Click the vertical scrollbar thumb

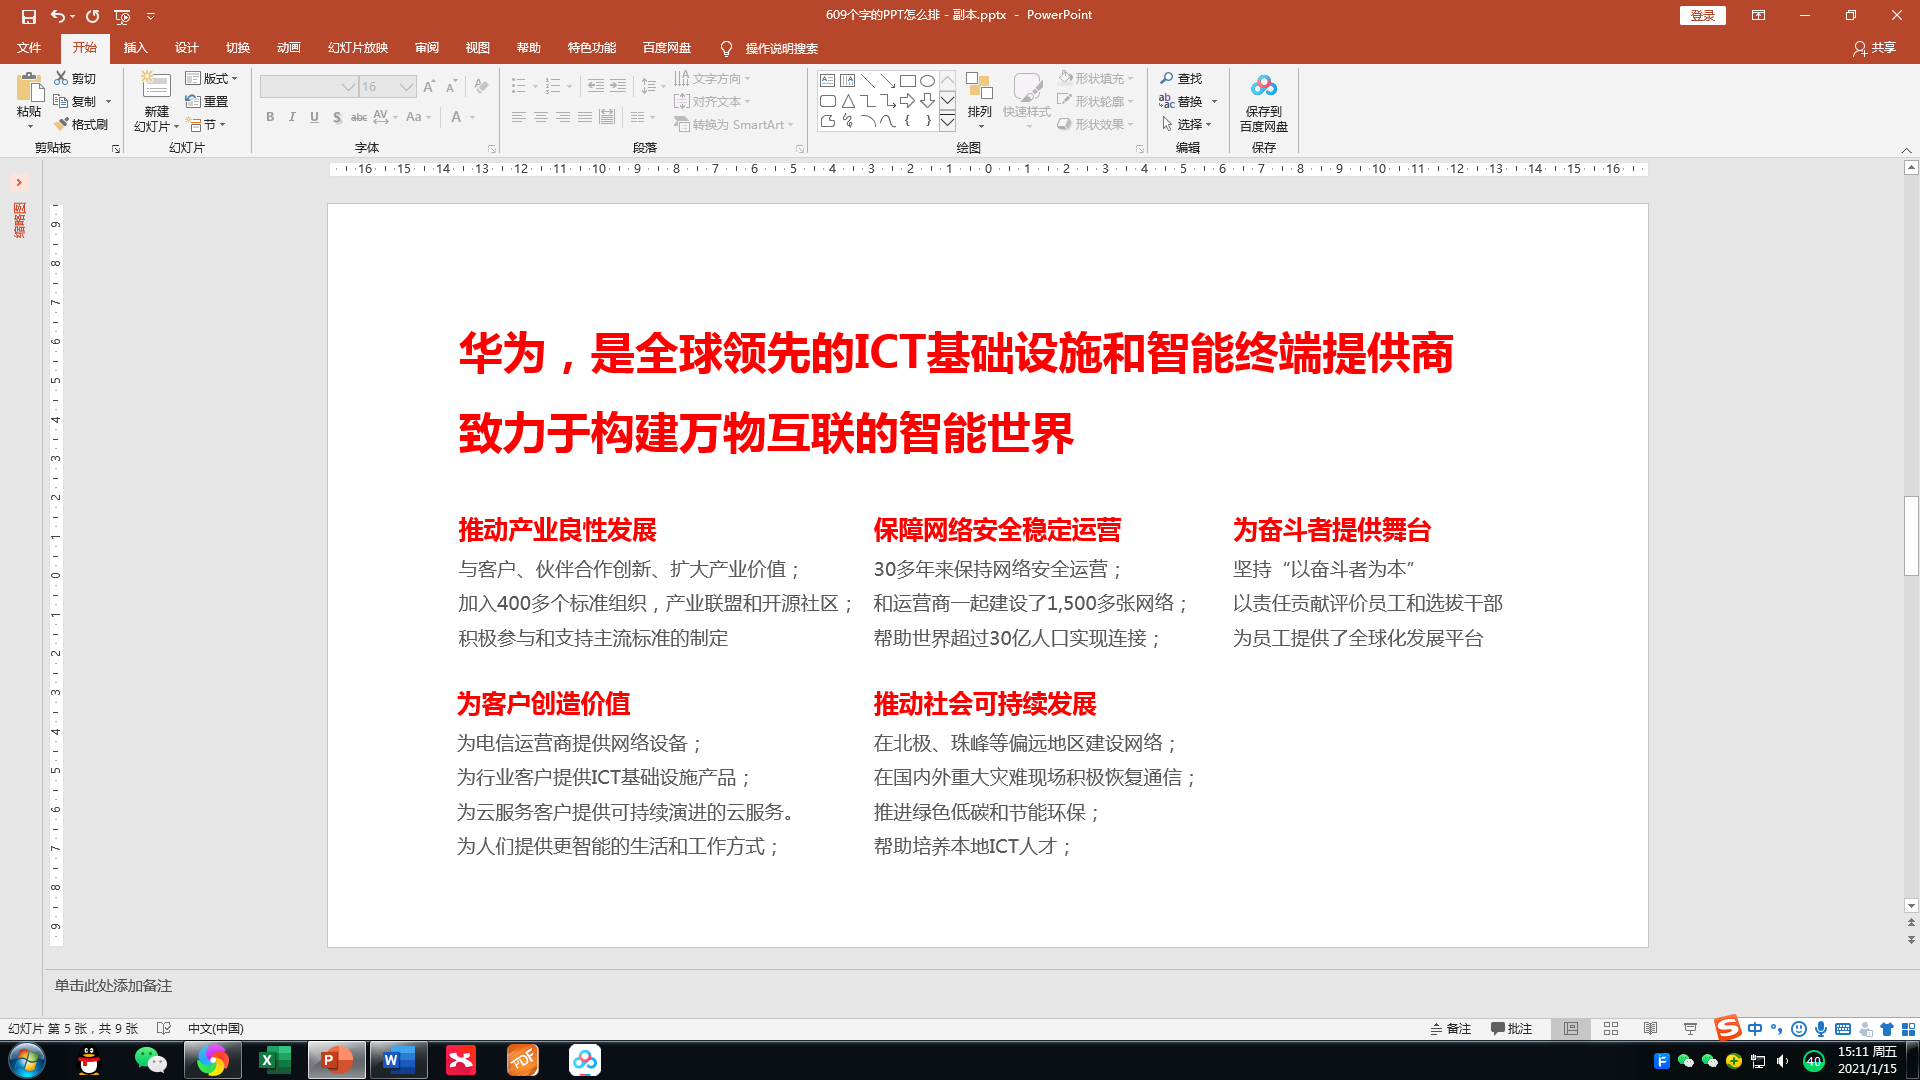(1911, 536)
